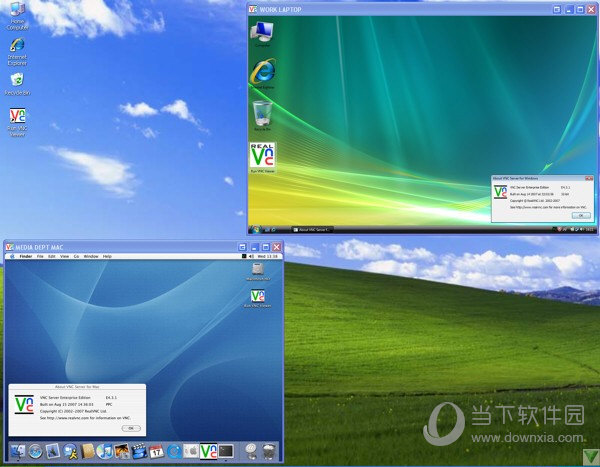The image size is (600, 467).
Task: Open Address Book in Mac dock
Action: (88, 452)
